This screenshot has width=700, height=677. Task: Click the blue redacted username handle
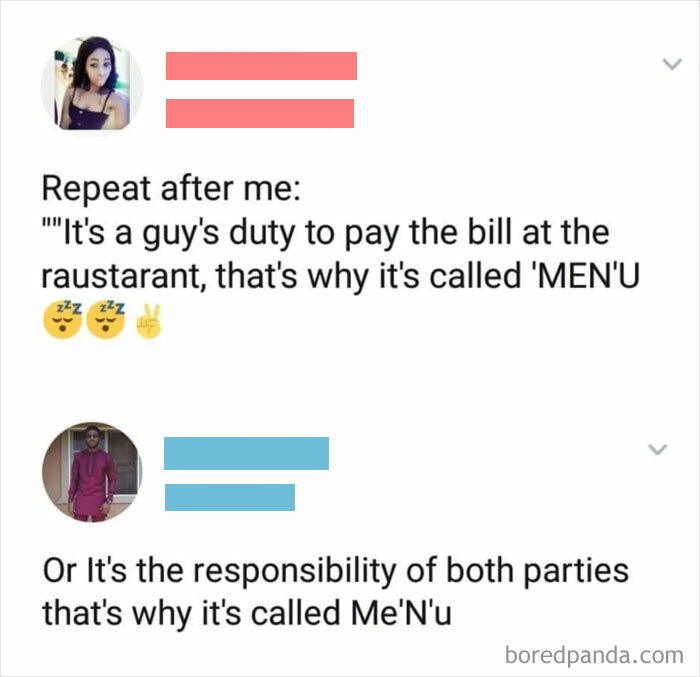click(x=230, y=497)
